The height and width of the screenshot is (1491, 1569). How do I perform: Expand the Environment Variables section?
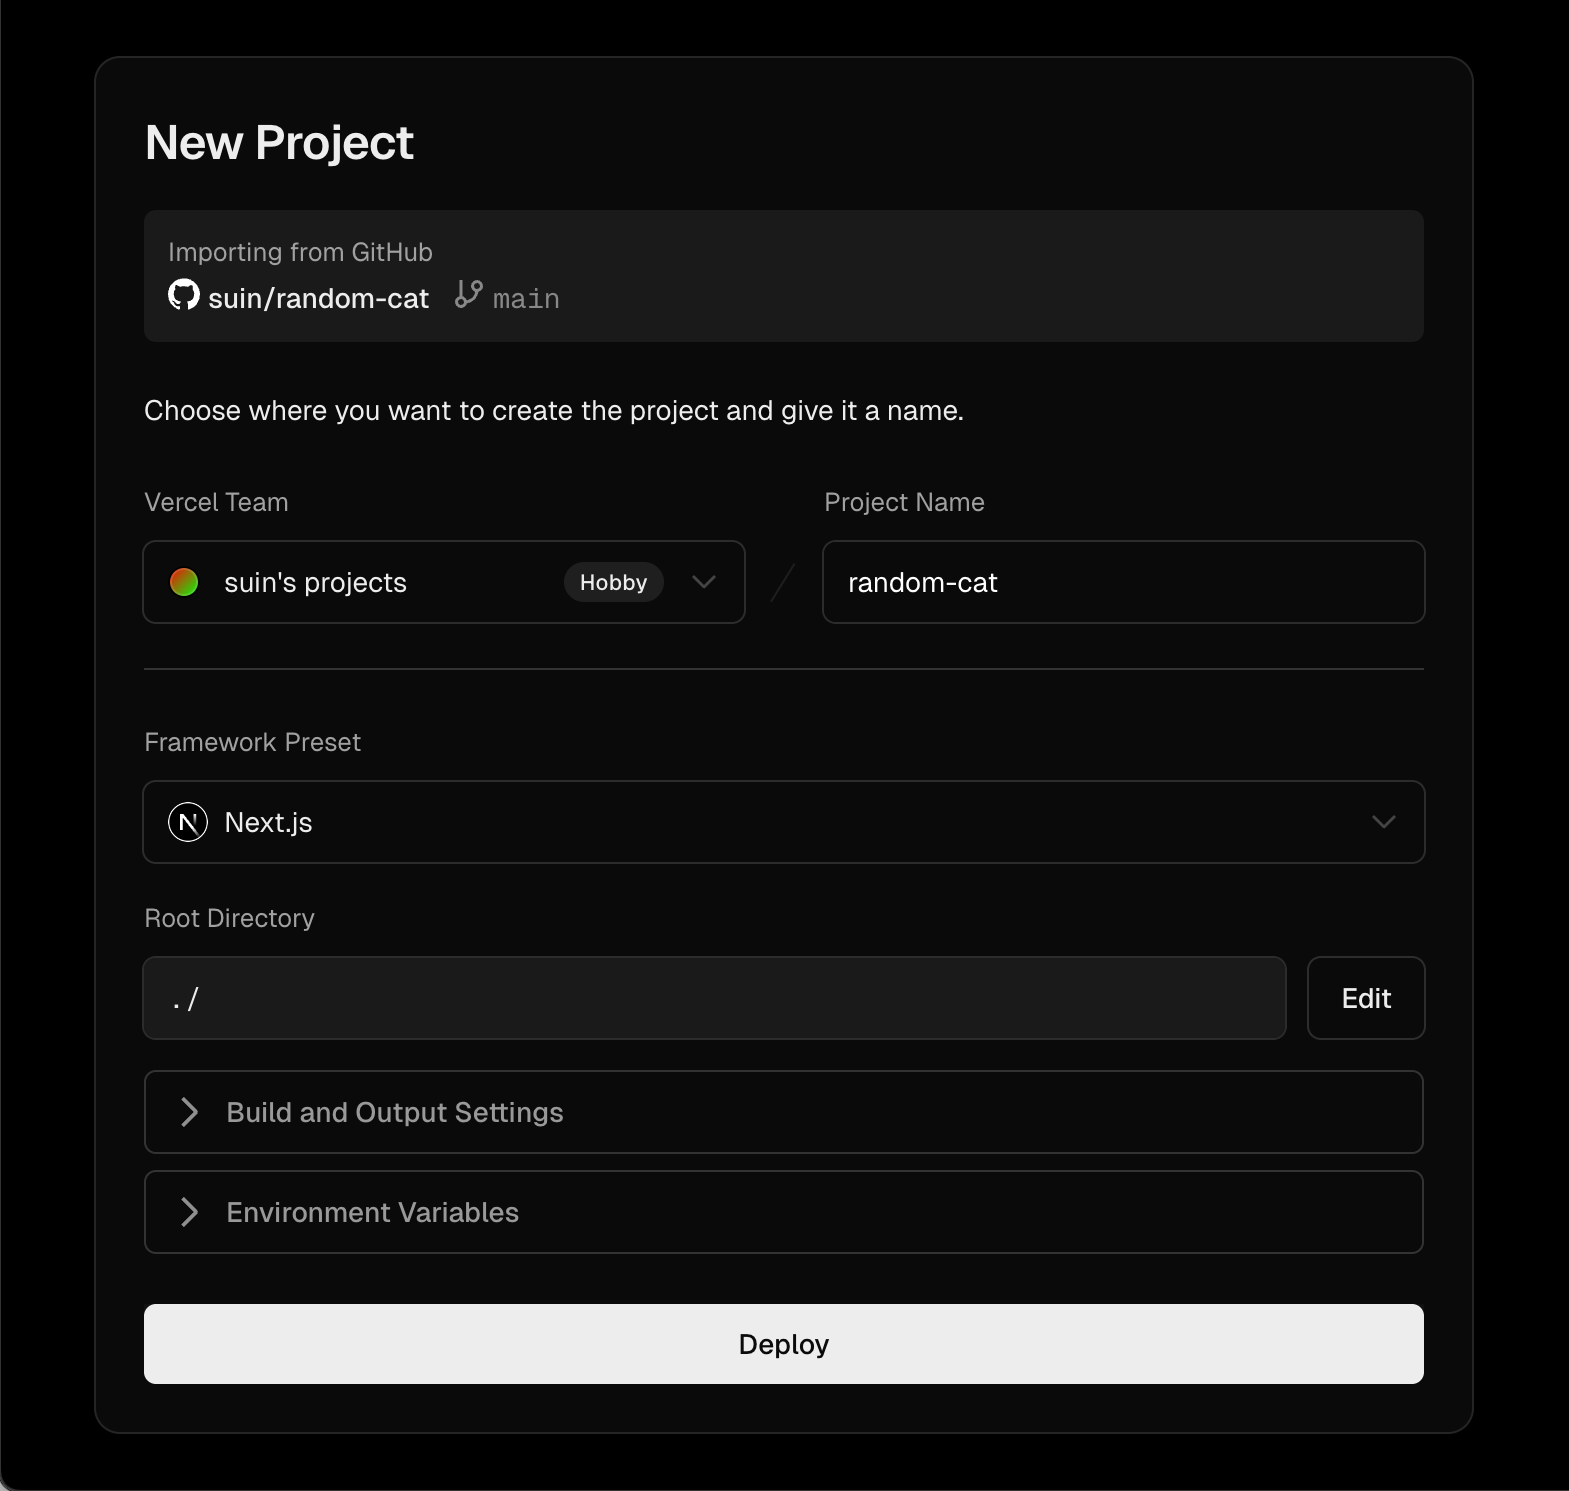point(784,1212)
